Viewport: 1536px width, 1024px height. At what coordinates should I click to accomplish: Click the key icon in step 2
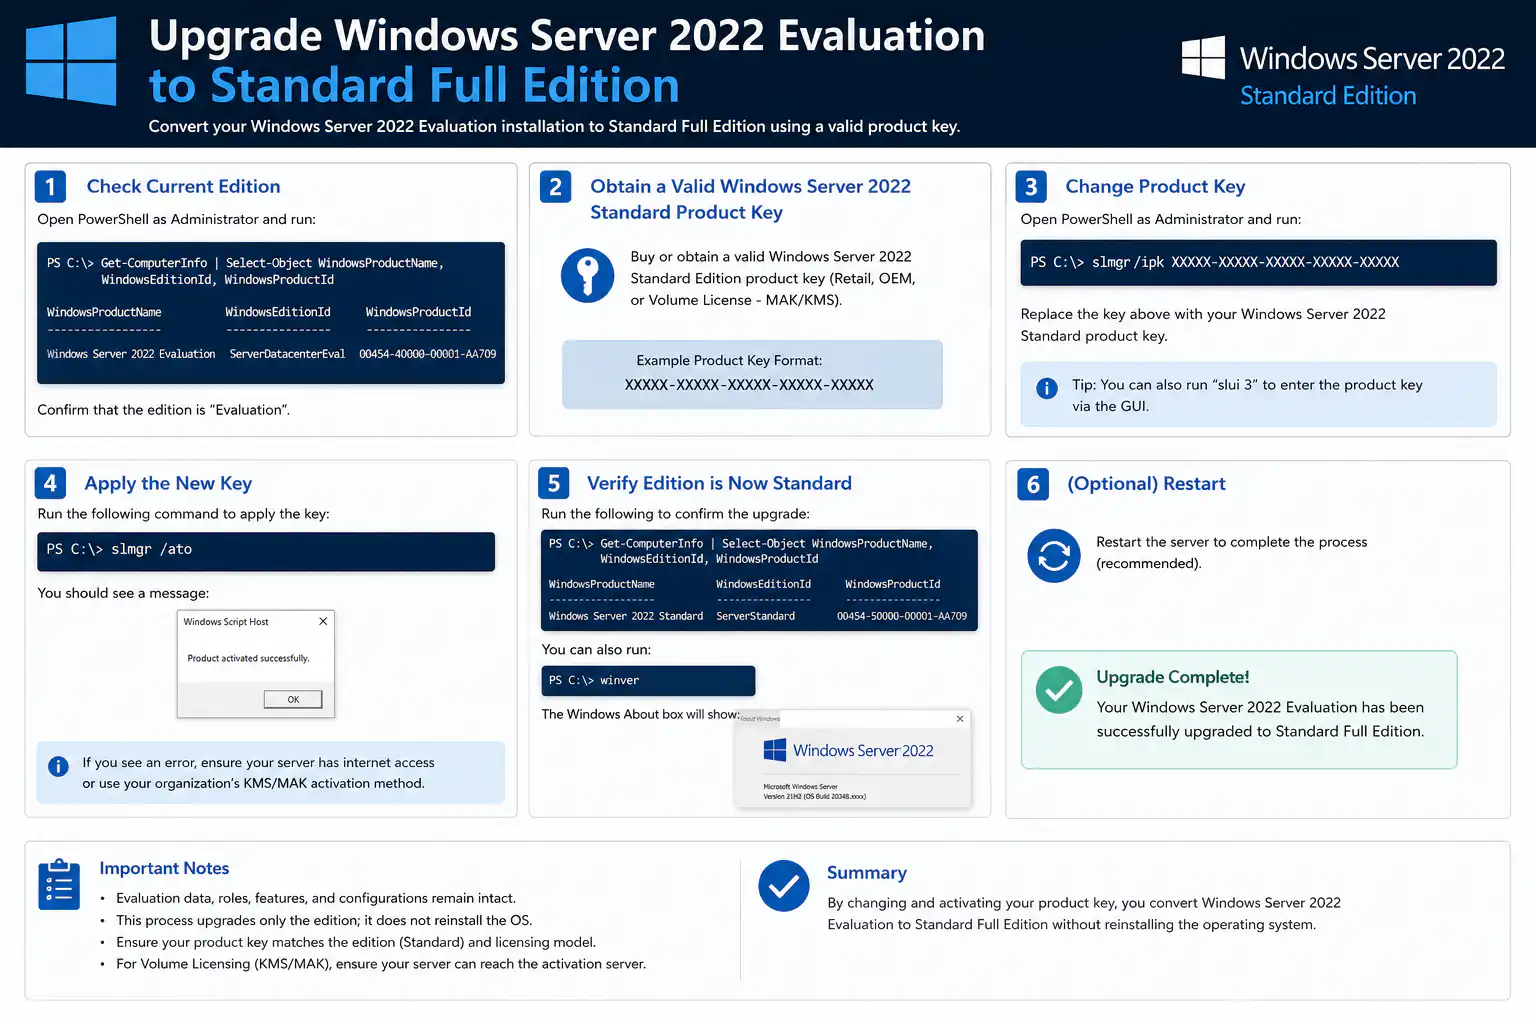587,275
